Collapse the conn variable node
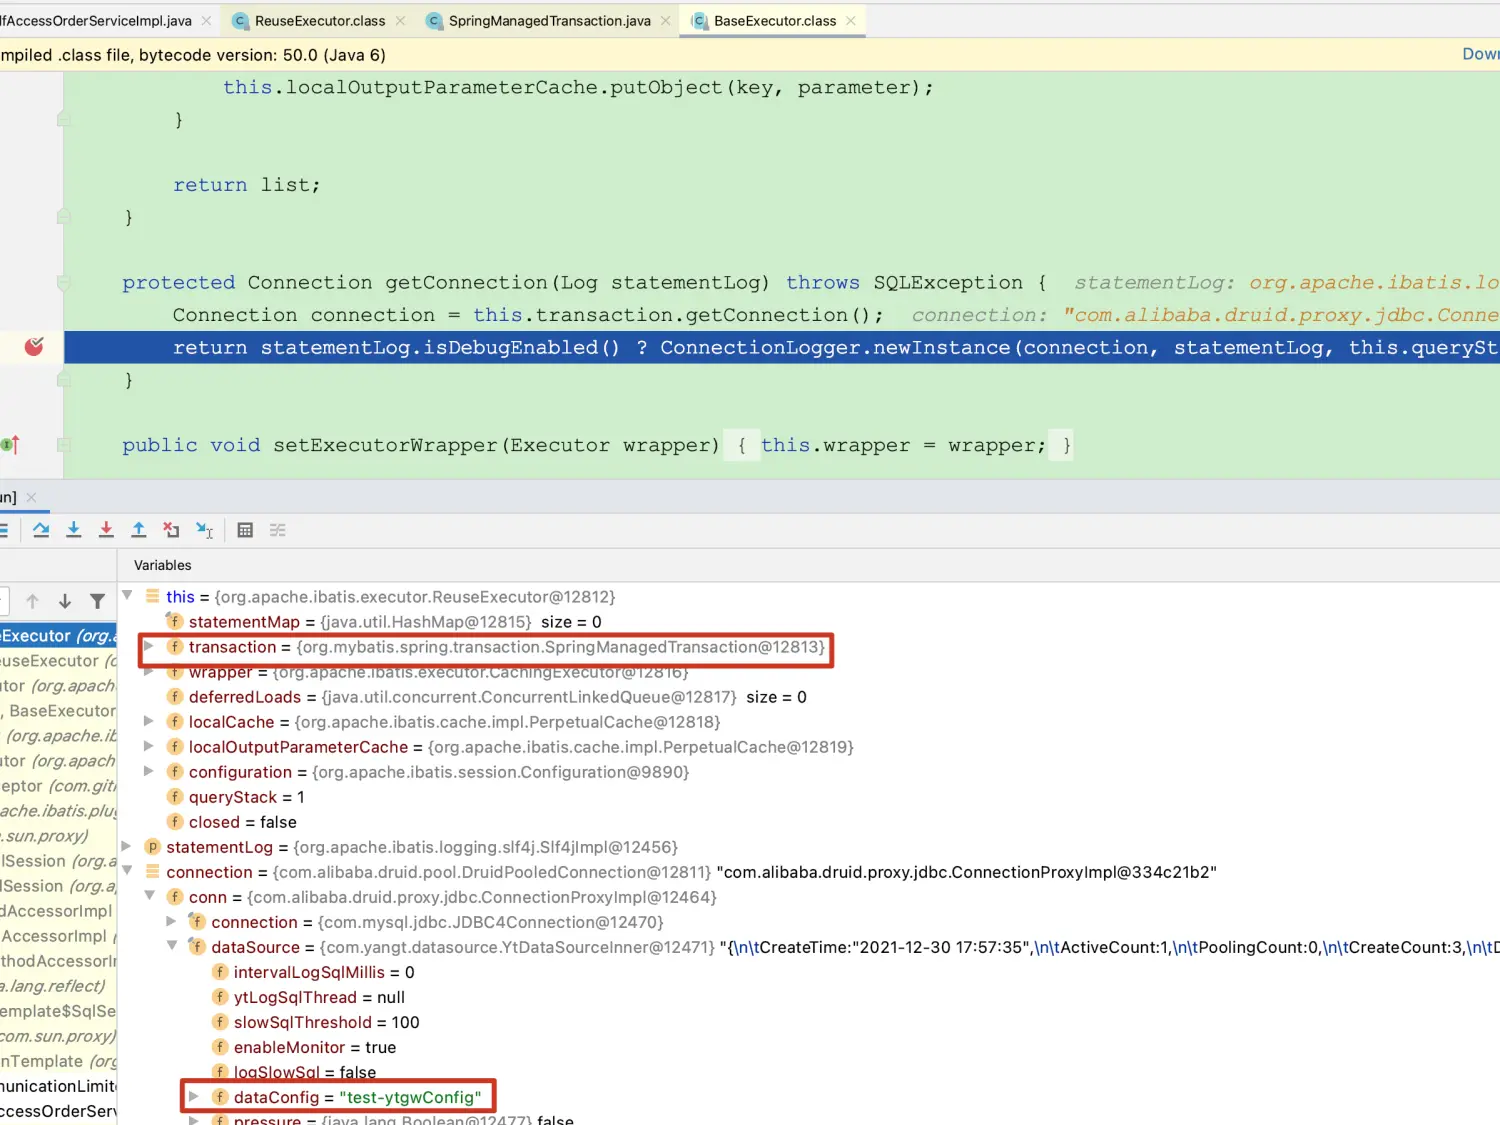Viewport: 1500px width, 1125px height. (x=150, y=896)
